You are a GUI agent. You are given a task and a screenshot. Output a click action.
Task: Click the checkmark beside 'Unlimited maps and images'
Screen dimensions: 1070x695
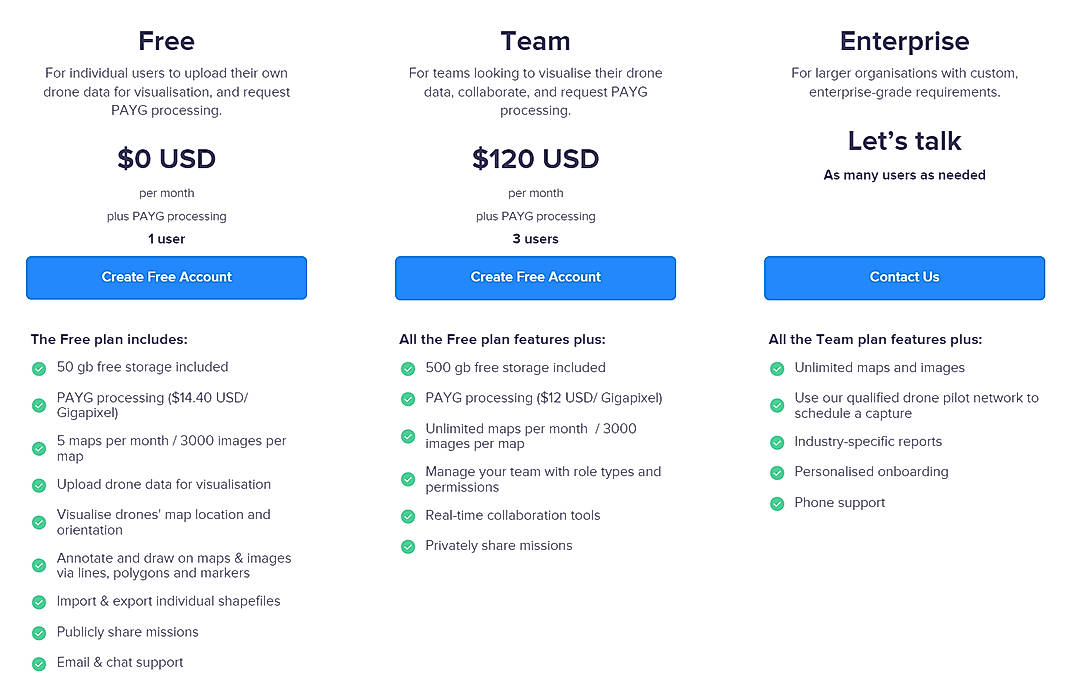click(777, 368)
